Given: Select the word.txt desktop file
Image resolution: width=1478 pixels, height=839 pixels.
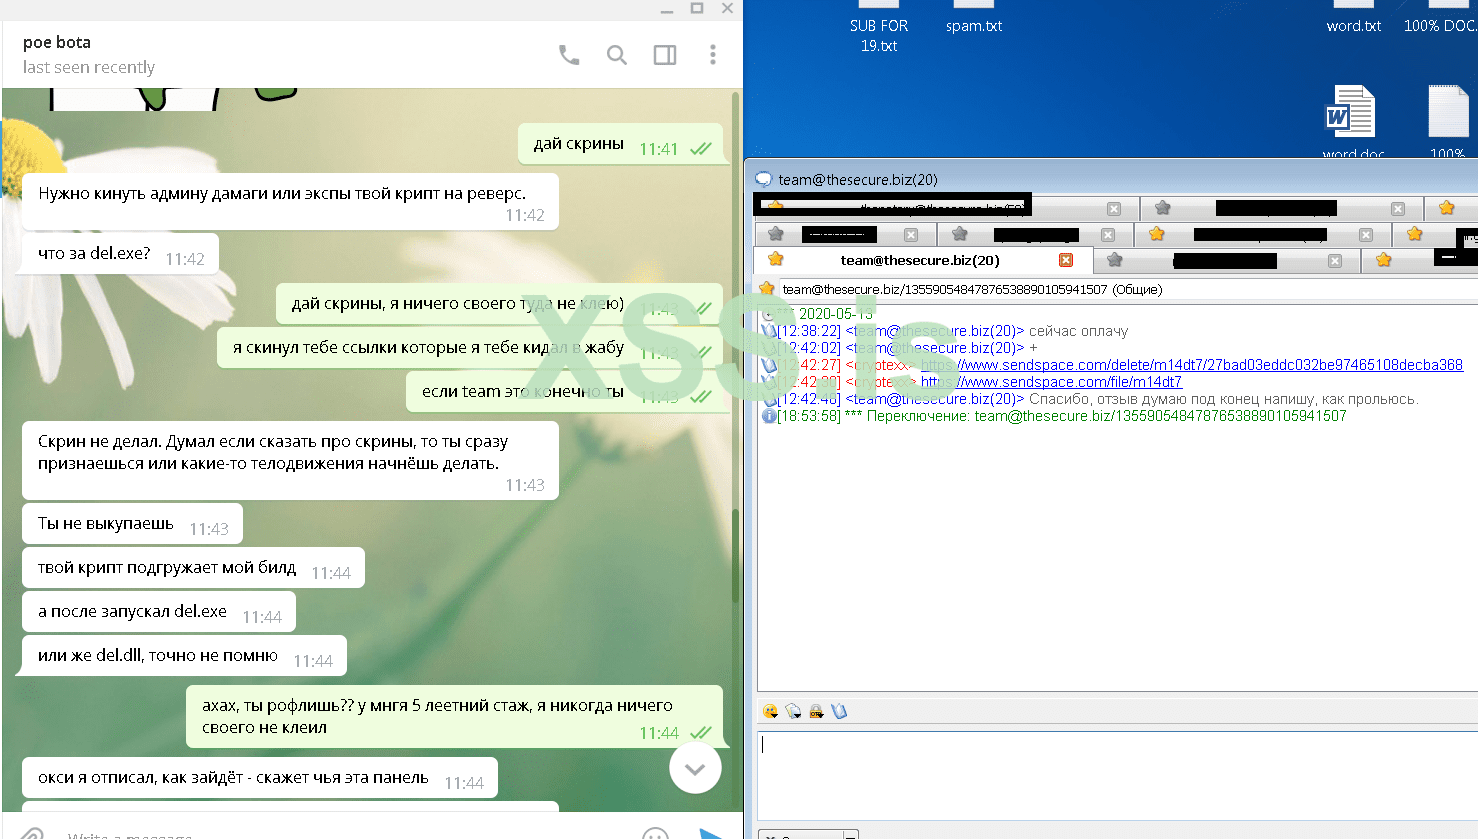Looking at the screenshot, I should coord(1354,26).
